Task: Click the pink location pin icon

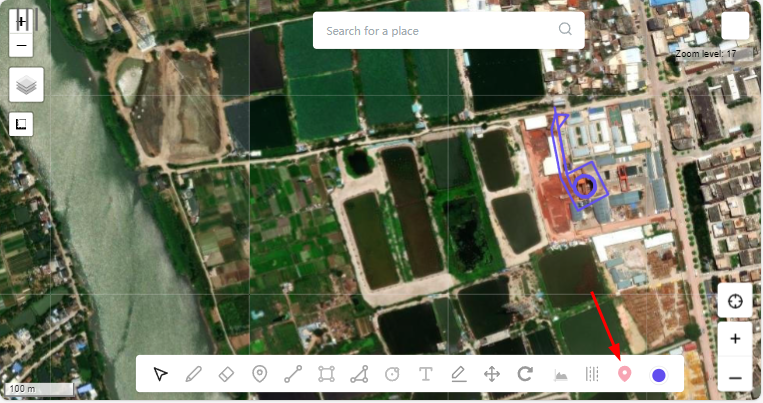Action: [625, 374]
